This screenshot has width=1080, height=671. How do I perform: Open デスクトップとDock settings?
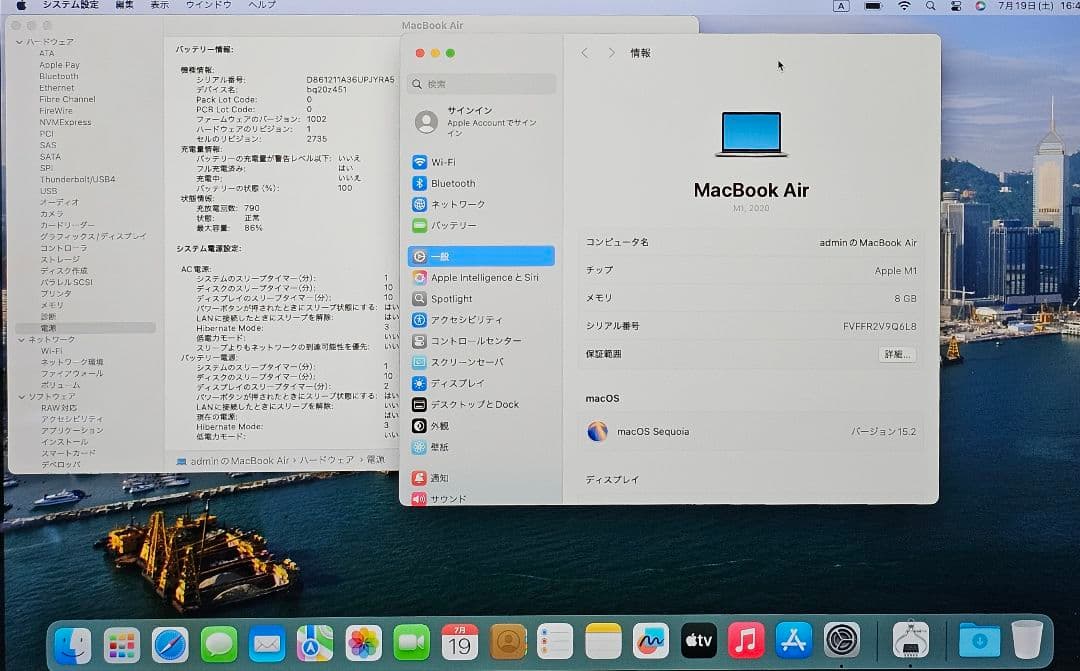pyautogui.click(x=481, y=404)
